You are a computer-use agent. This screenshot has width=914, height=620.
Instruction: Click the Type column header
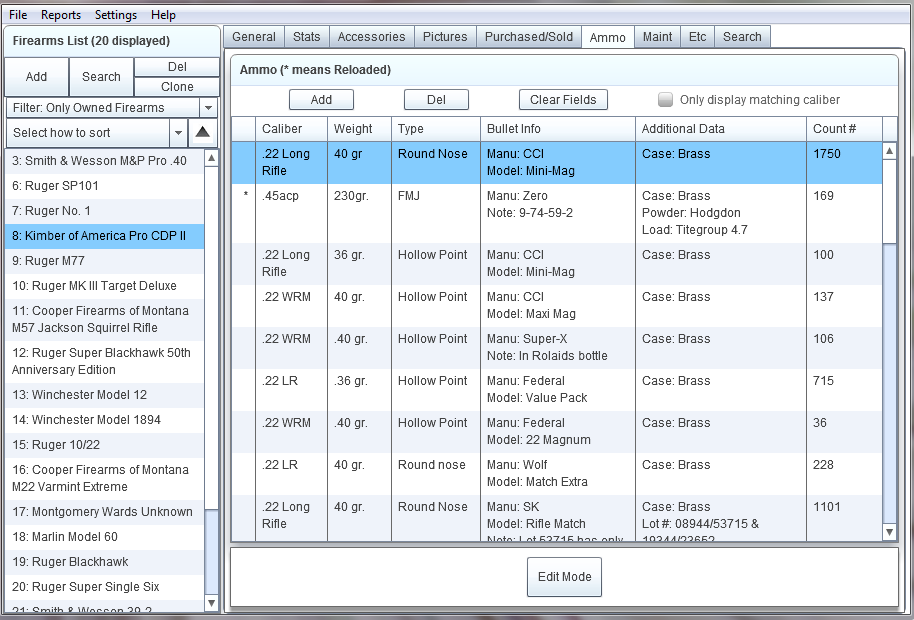(436, 129)
